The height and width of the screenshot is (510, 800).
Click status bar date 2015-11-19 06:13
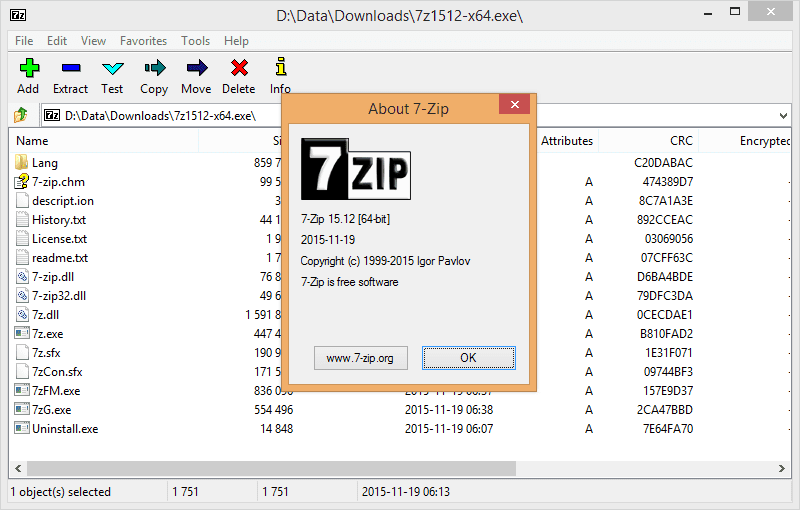(406, 492)
